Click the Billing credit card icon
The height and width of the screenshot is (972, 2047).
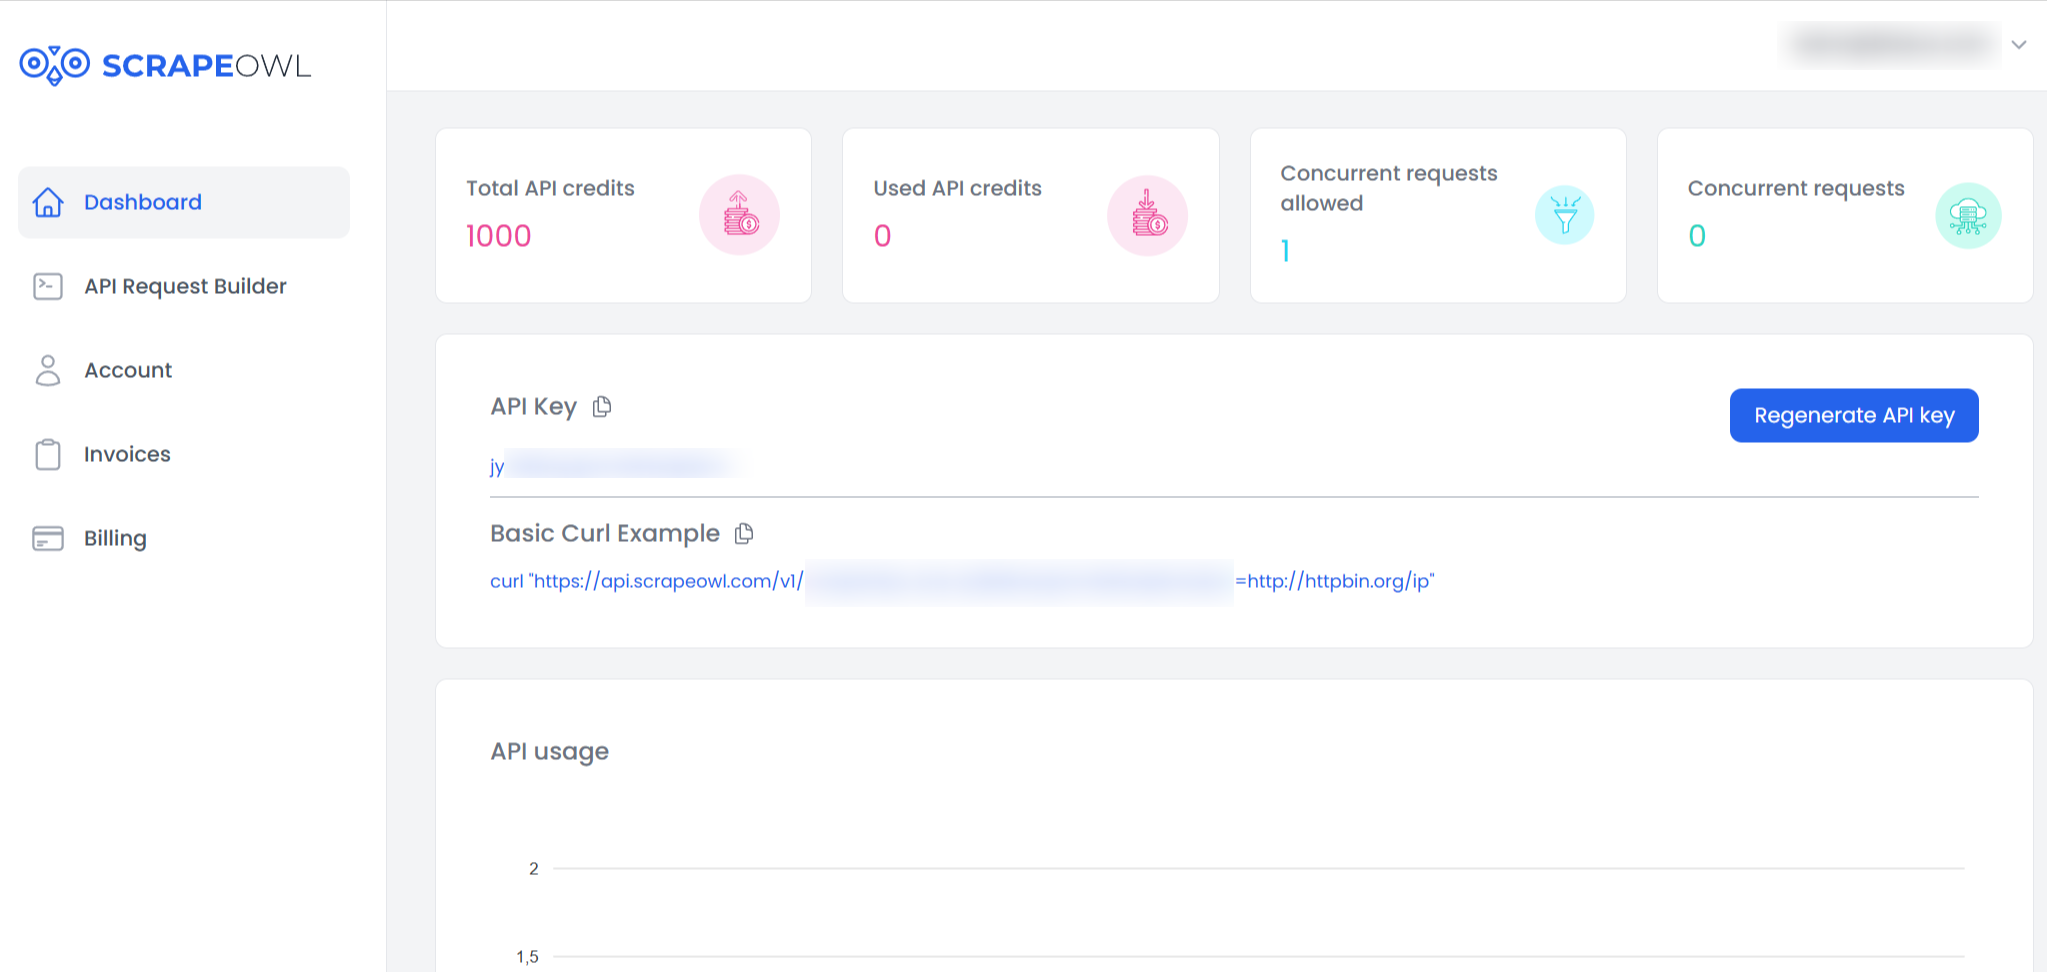pyautogui.click(x=48, y=538)
